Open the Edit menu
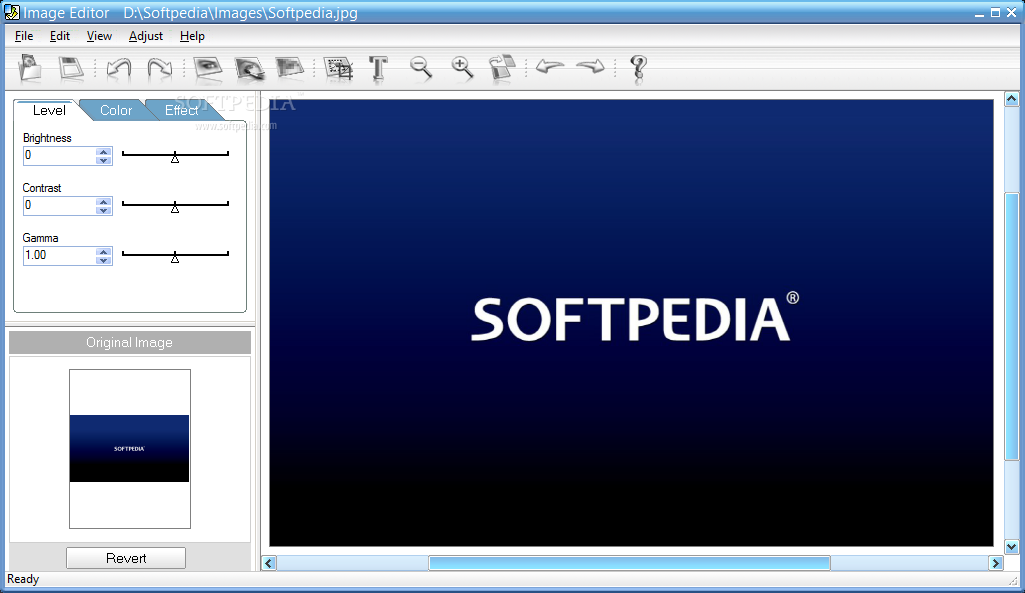This screenshot has height=593, width=1025. [x=59, y=36]
